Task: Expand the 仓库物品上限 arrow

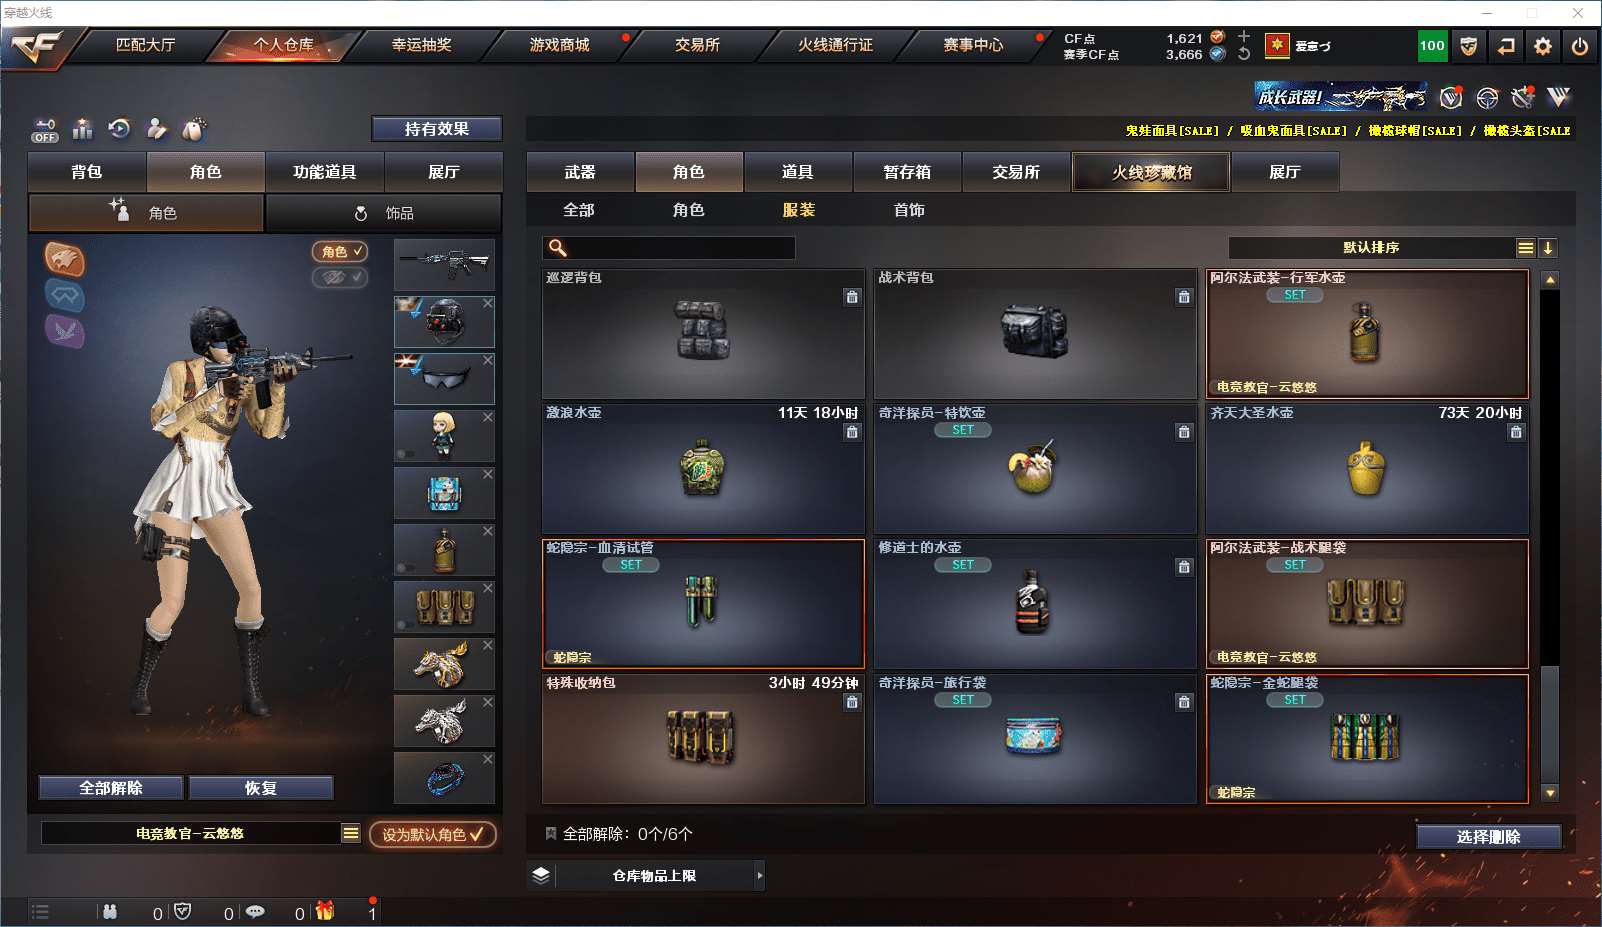Action: coord(760,876)
